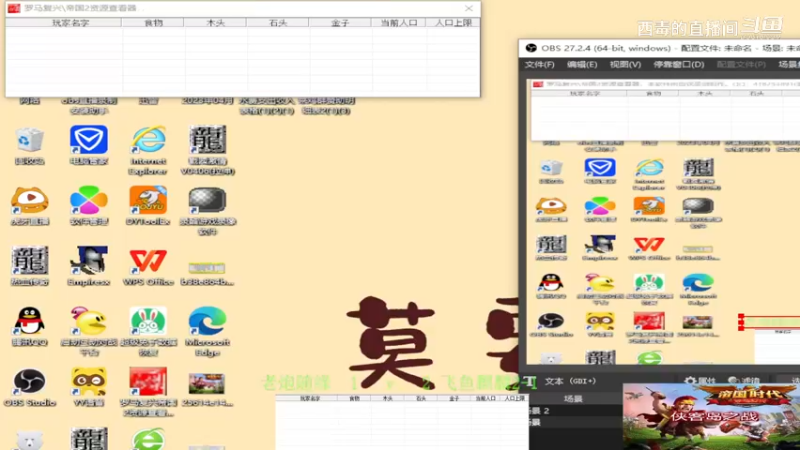800x450 pixels.
Task: Open the green e browser icon on the bottom row
Action: [x=148, y=440]
